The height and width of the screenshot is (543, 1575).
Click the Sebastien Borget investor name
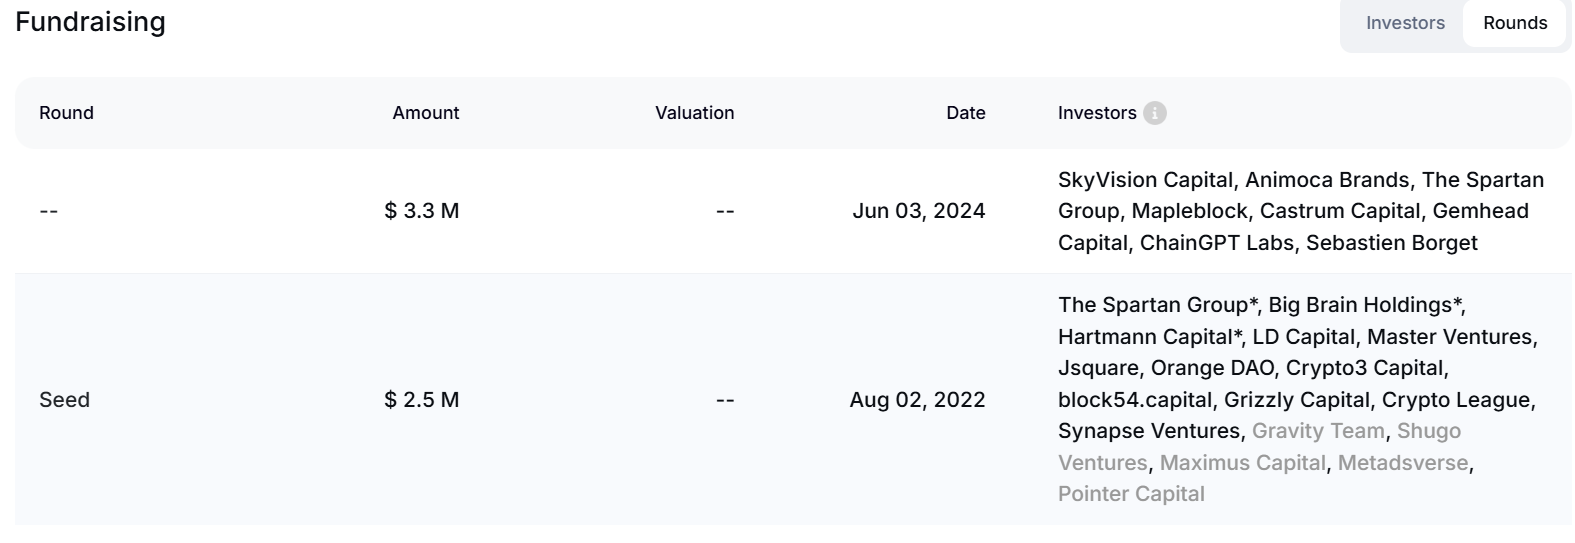click(x=1392, y=243)
